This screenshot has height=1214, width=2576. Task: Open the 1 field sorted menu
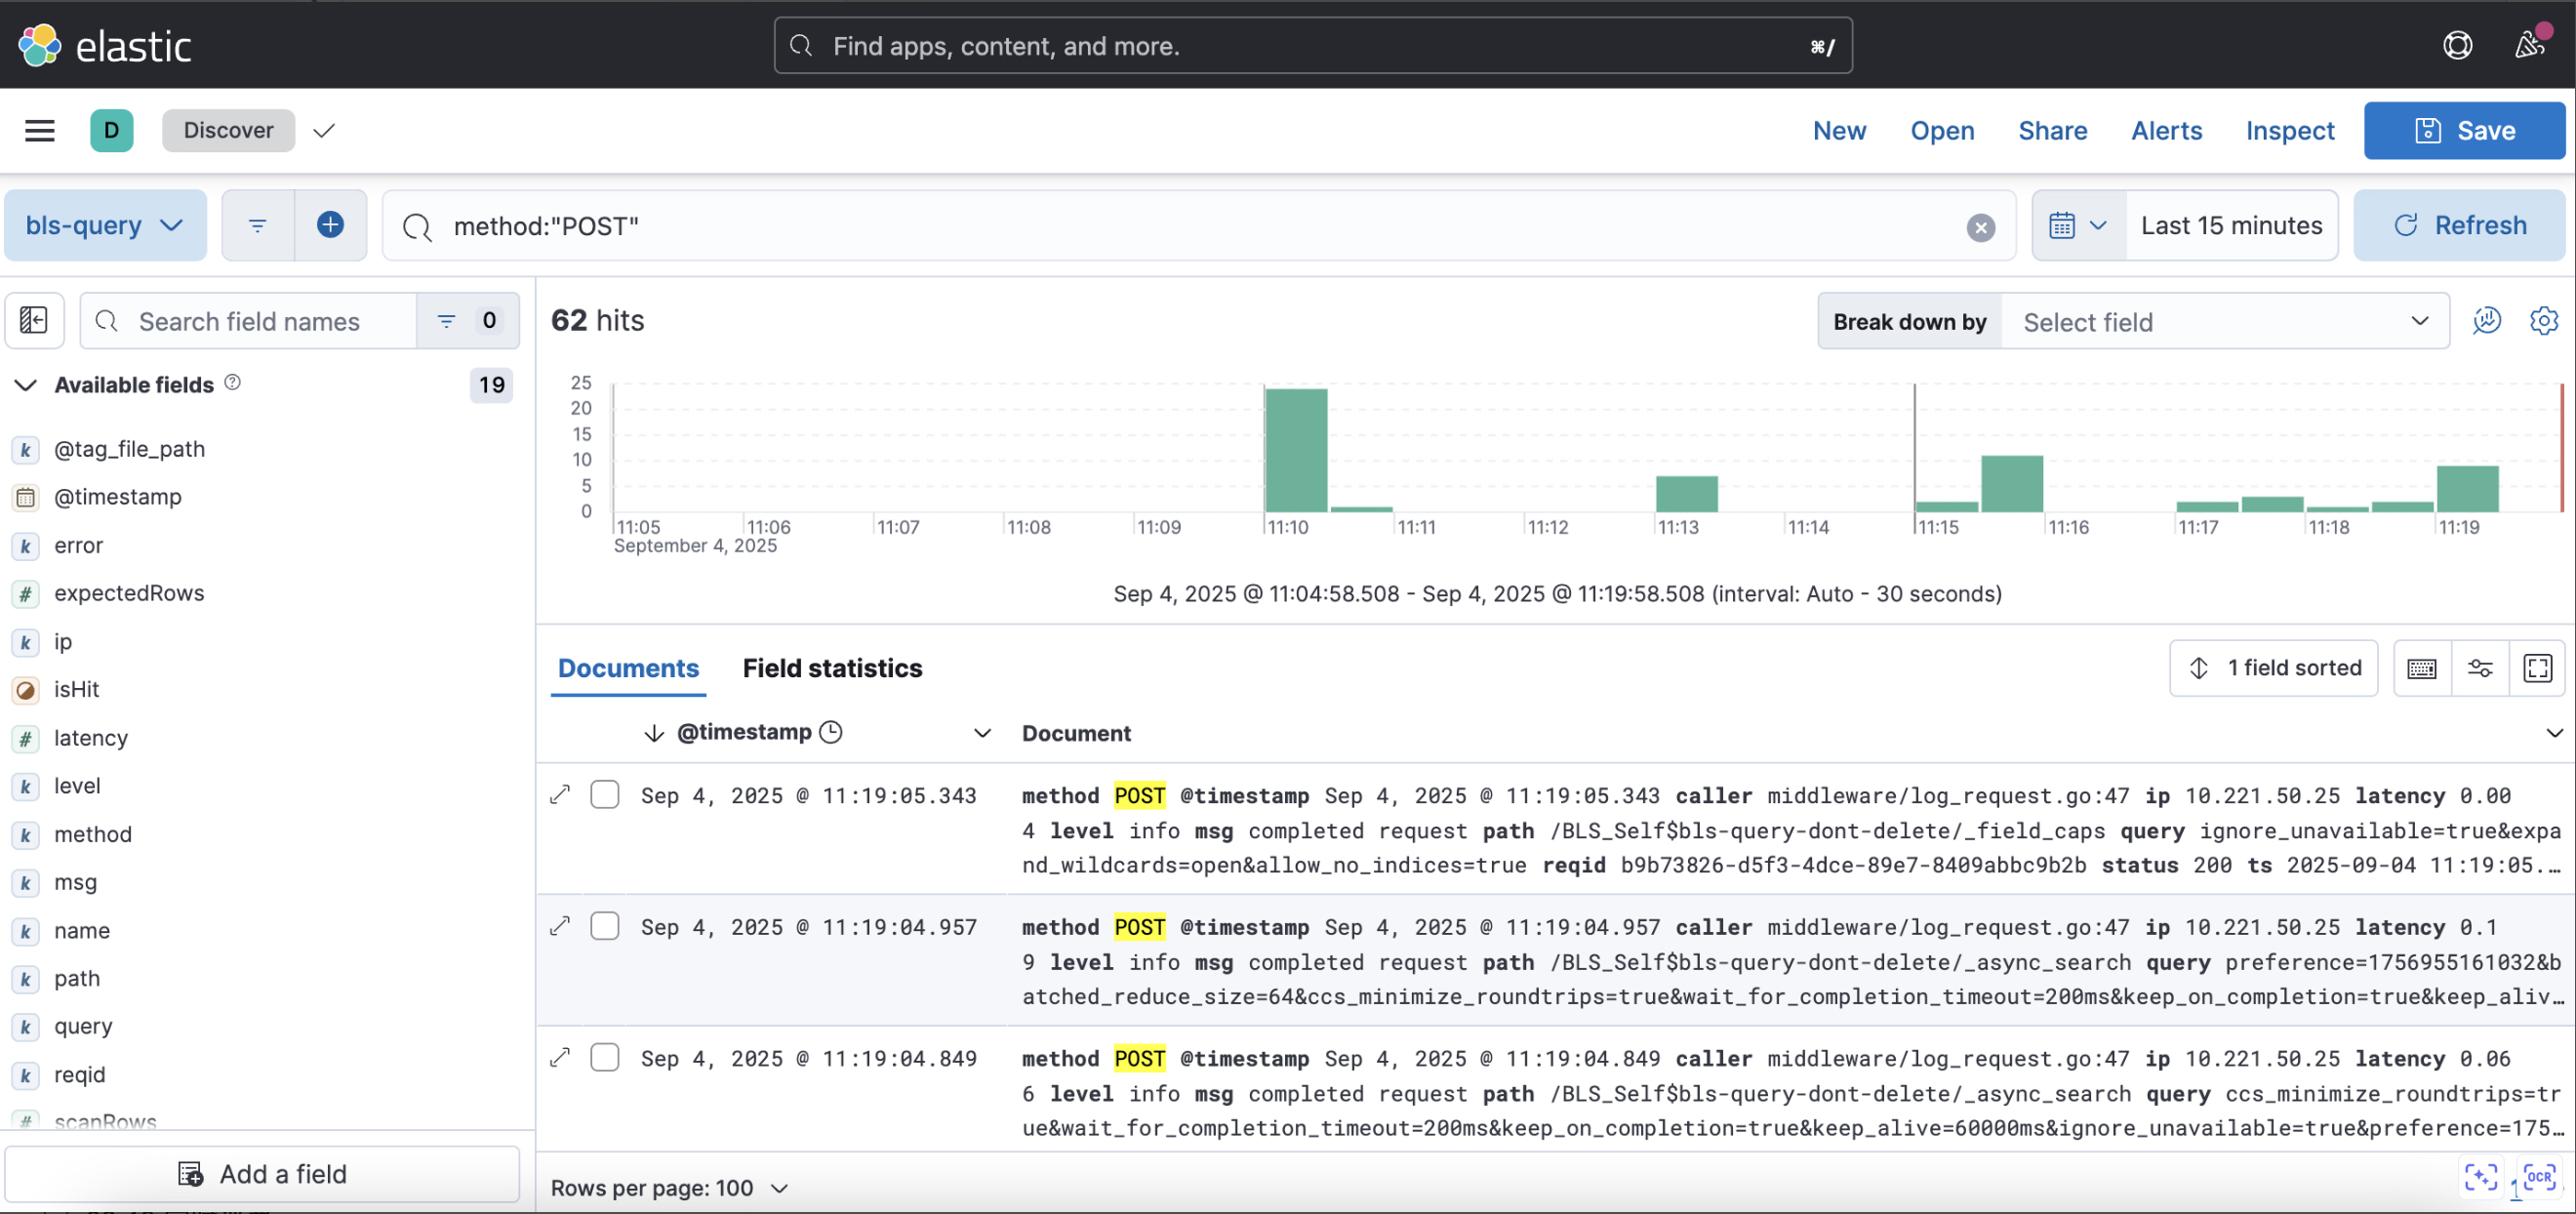click(x=2273, y=667)
